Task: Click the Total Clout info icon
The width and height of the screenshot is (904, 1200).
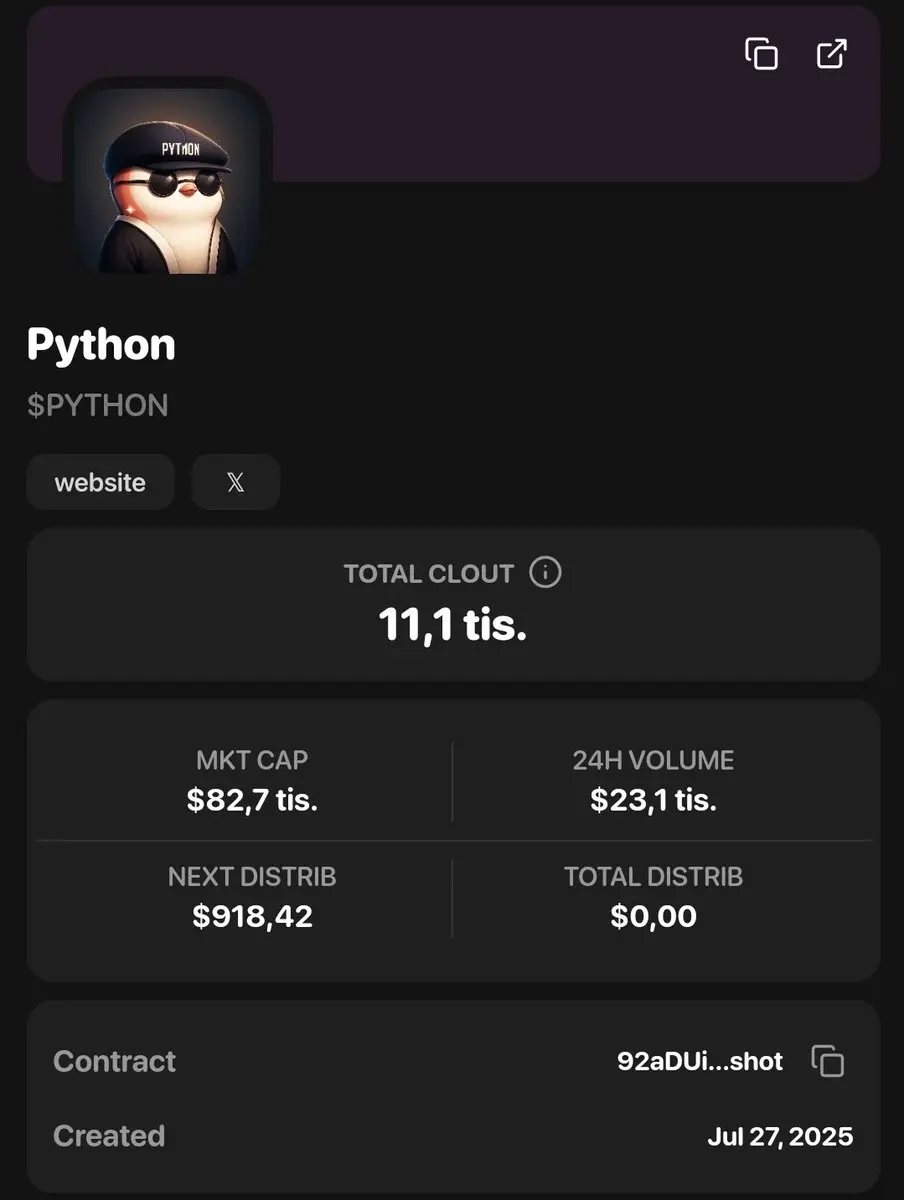Action: click(x=545, y=573)
